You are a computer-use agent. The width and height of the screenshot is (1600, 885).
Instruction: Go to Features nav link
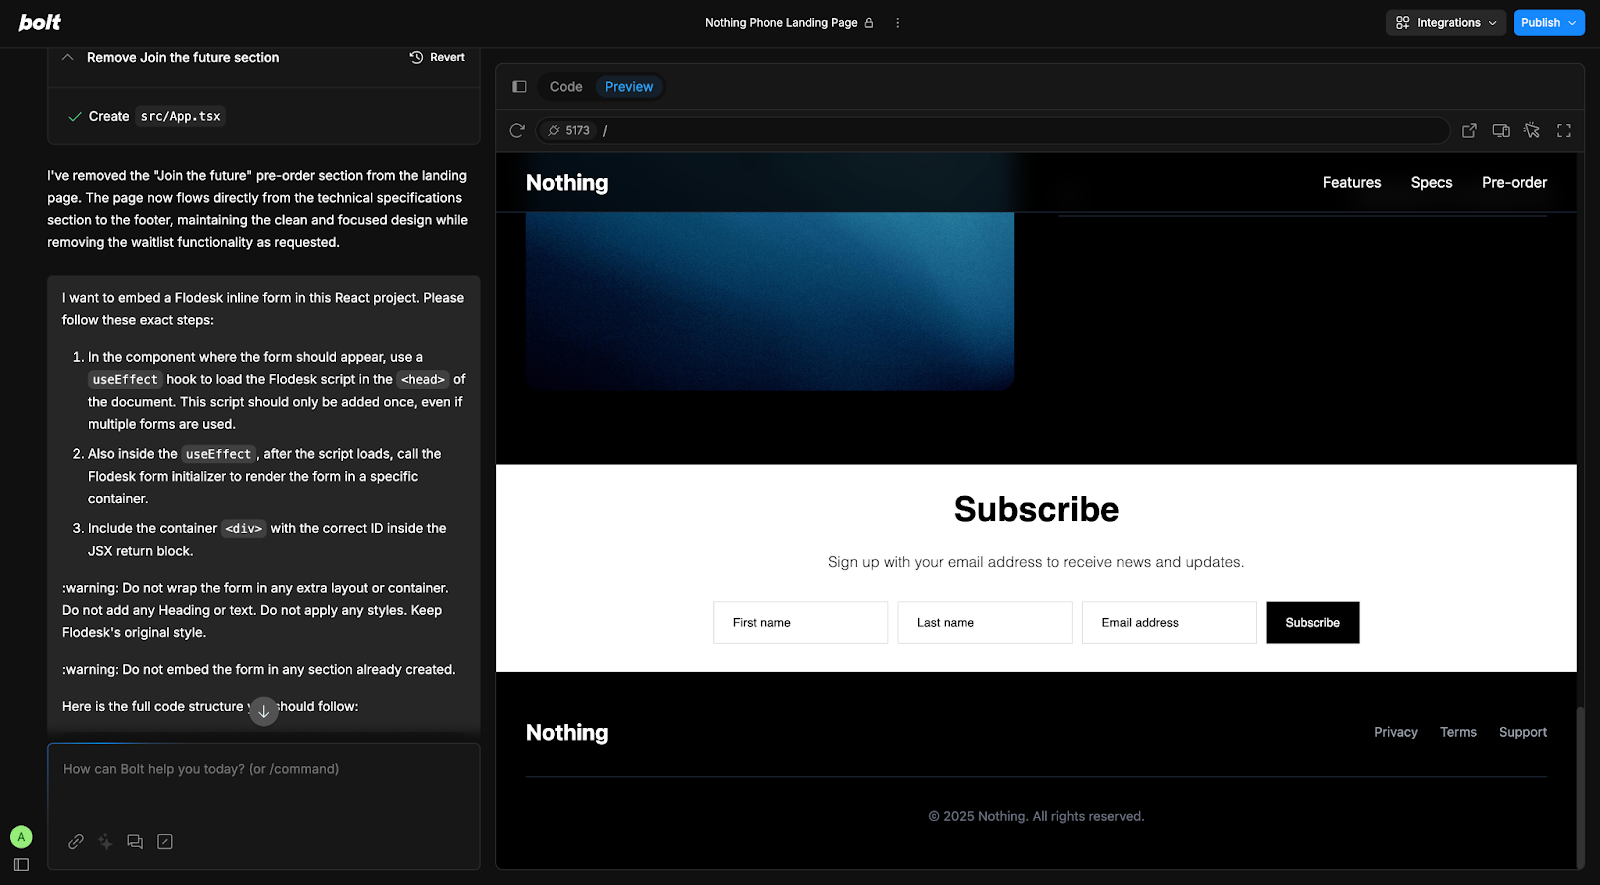pyautogui.click(x=1352, y=183)
